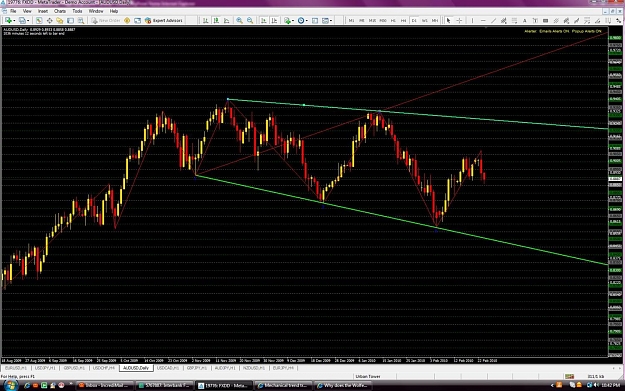Switch to the D1 timeframe
Image resolution: width=625 pixels, height=391 pixels.
tap(414, 20)
